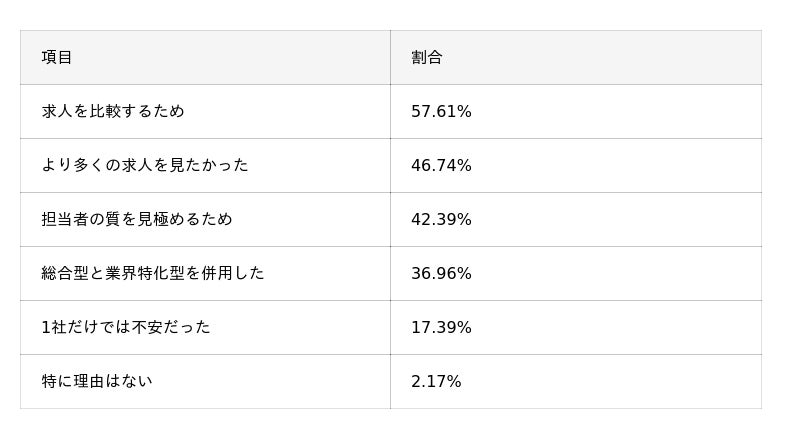Click the column divider beside 42.39%
Viewport: 800px width, 439px height.
[x=390, y=220]
